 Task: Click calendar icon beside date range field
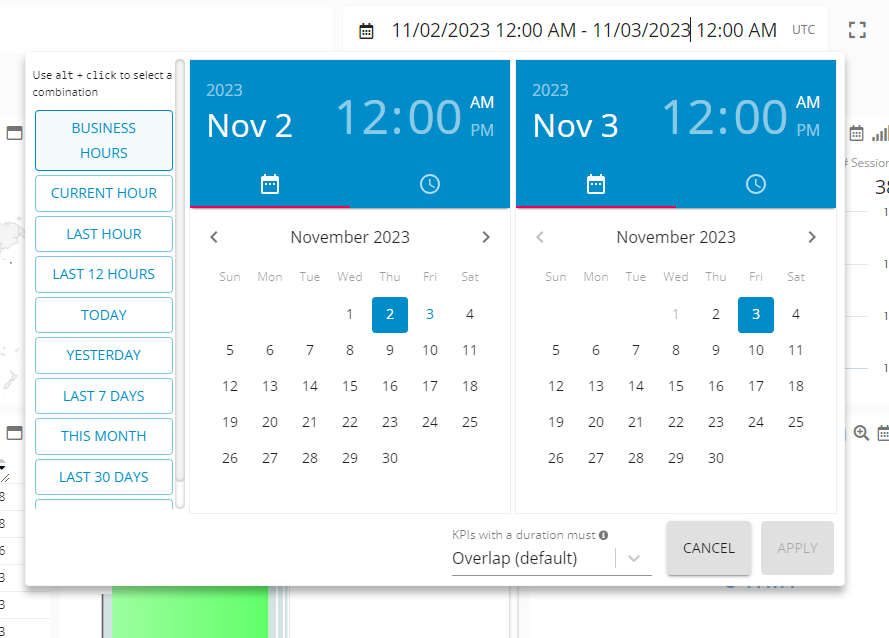367,31
